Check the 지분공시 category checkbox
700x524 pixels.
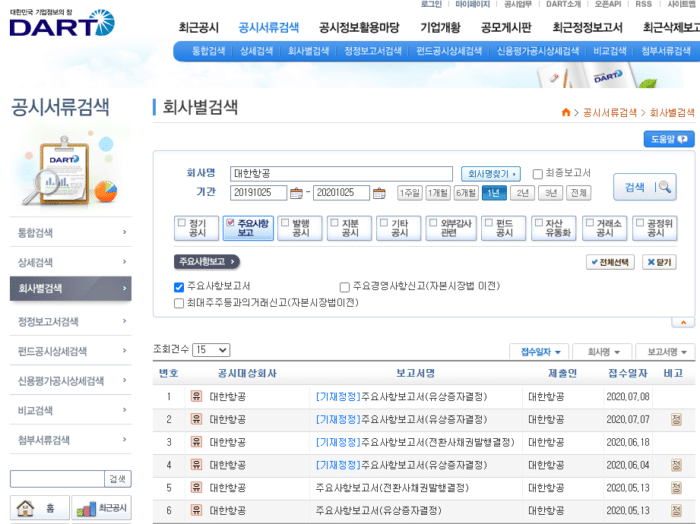(x=334, y=223)
